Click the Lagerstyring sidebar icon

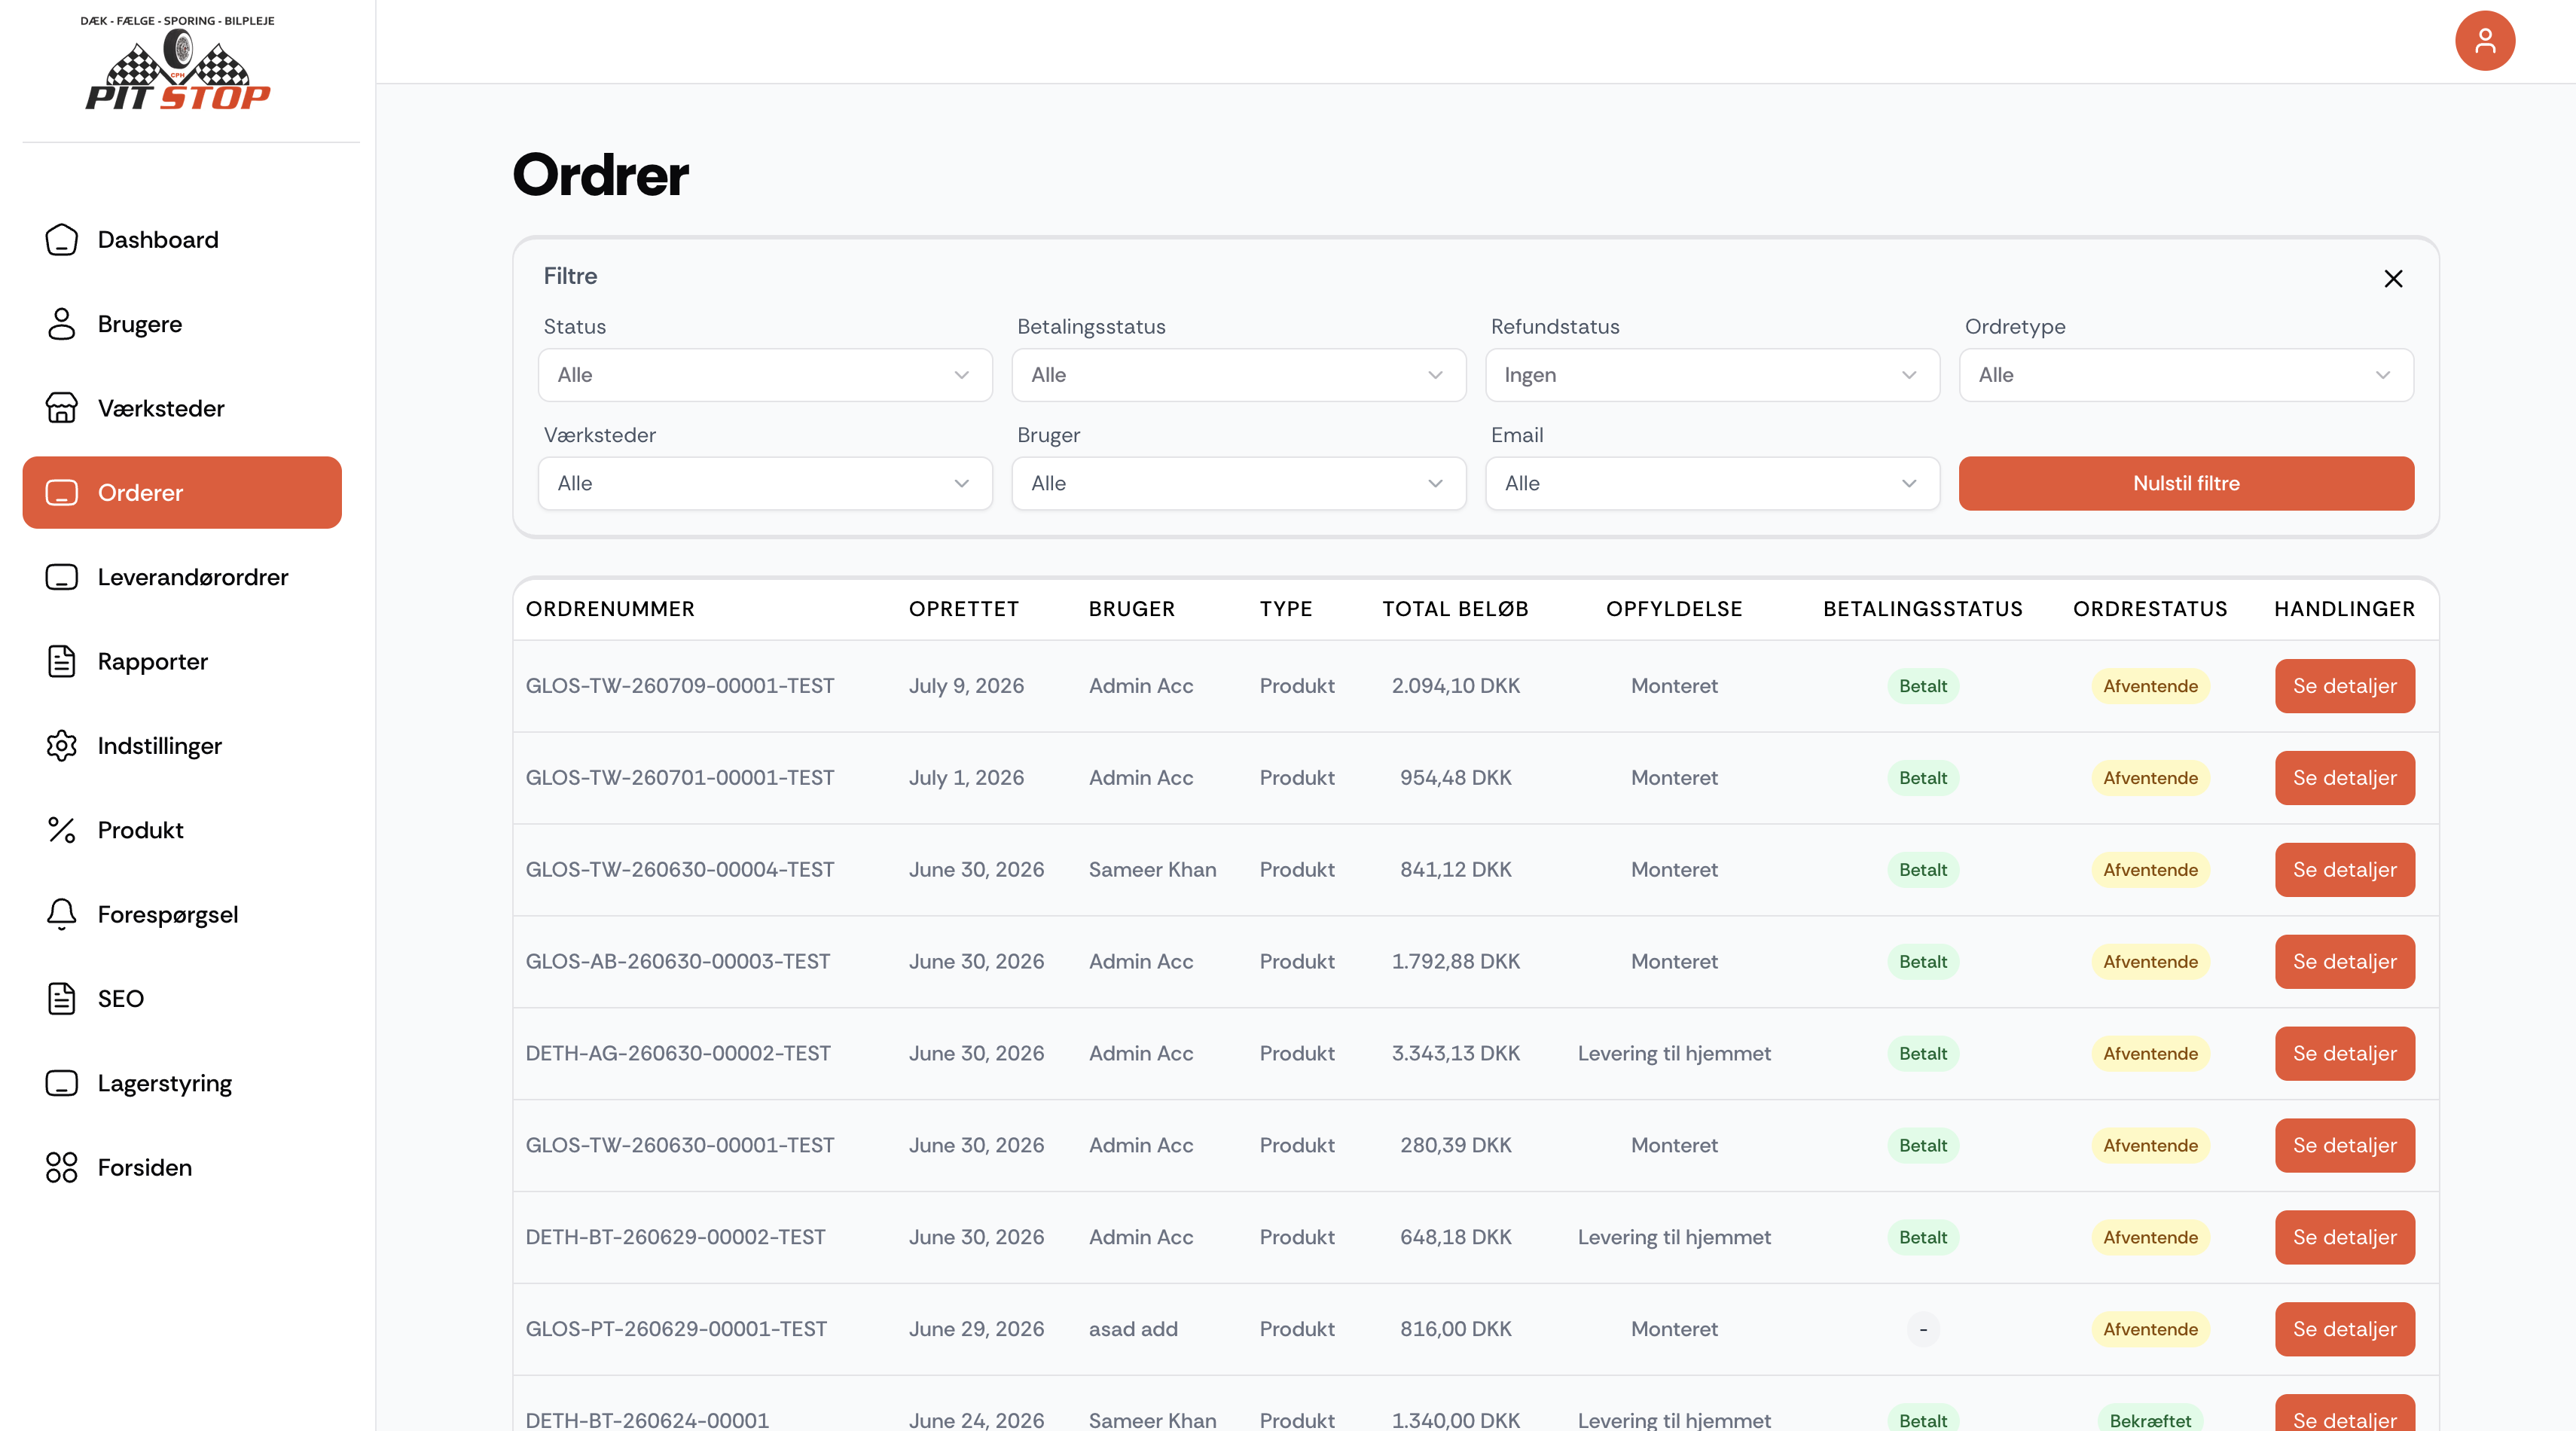[x=62, y=1083]
